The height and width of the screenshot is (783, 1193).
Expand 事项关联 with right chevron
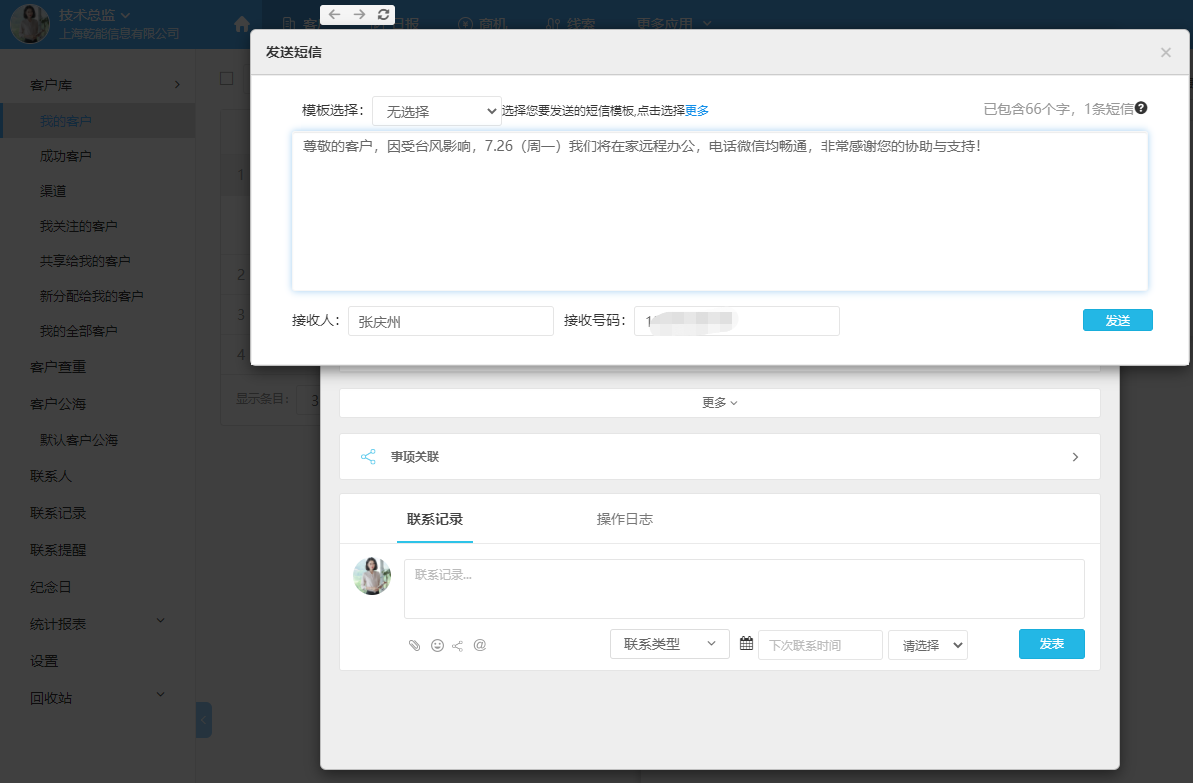1075,457
